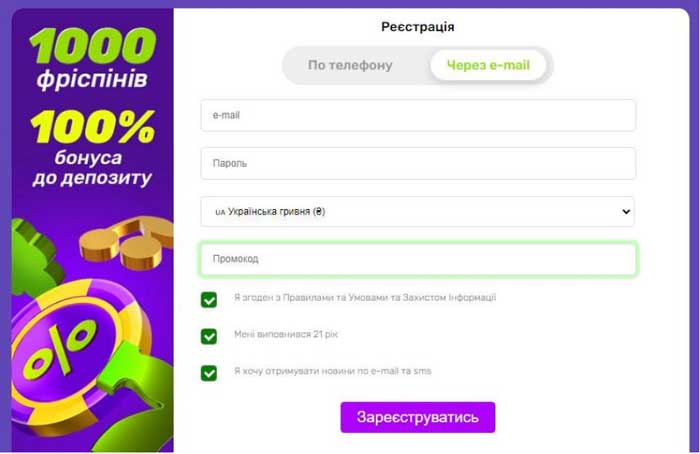
Task: Click the currency dropdown chevron arrow
Action: [626, 212]
